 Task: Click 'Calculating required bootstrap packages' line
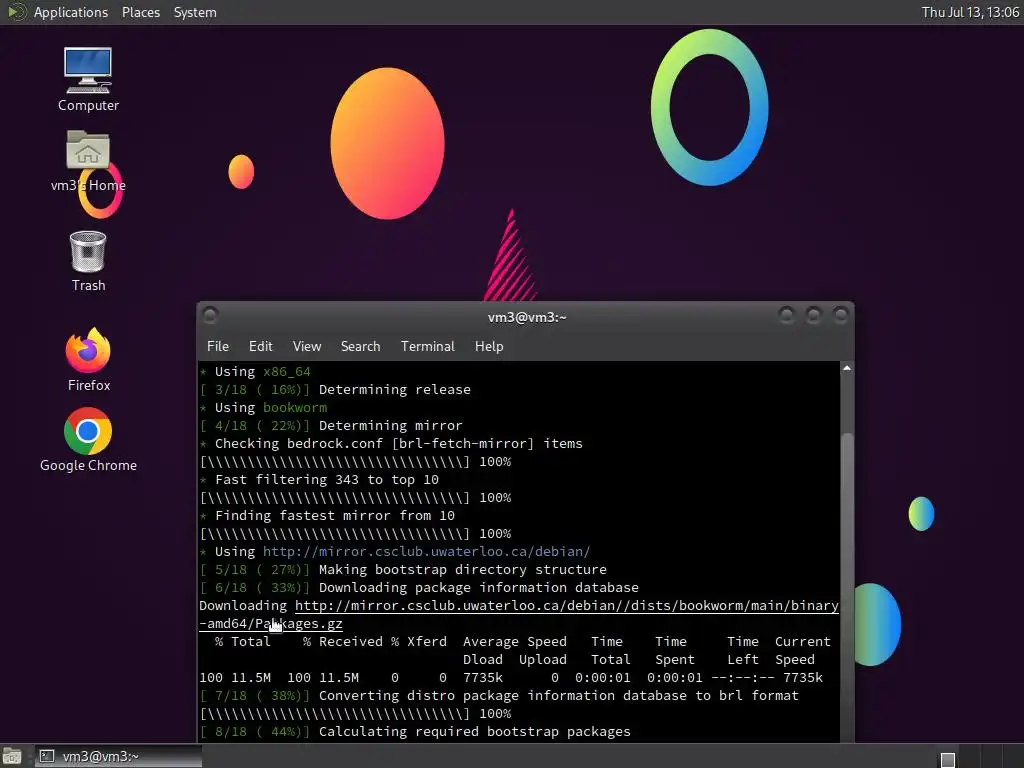[475, 732]
